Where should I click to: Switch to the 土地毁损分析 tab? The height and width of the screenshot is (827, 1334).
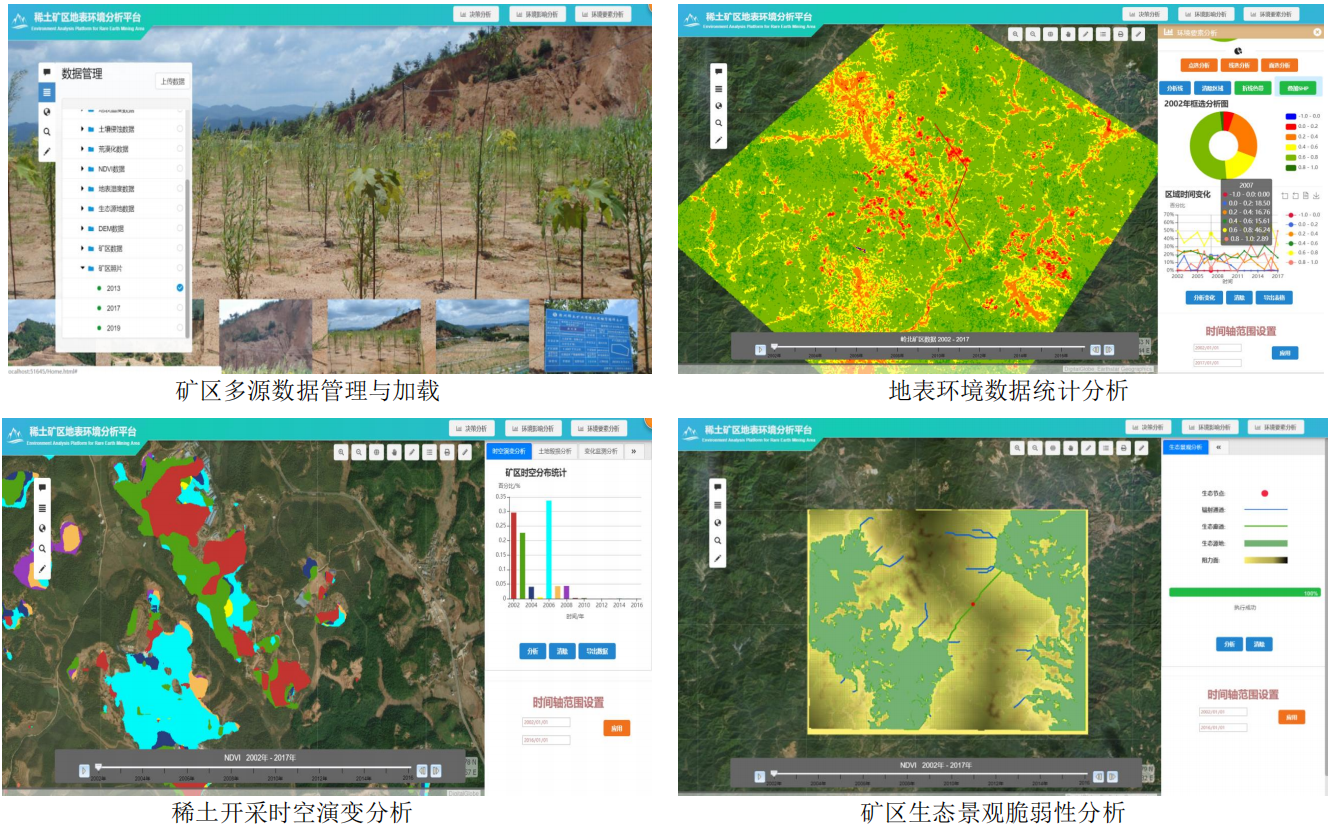point(555,452)
